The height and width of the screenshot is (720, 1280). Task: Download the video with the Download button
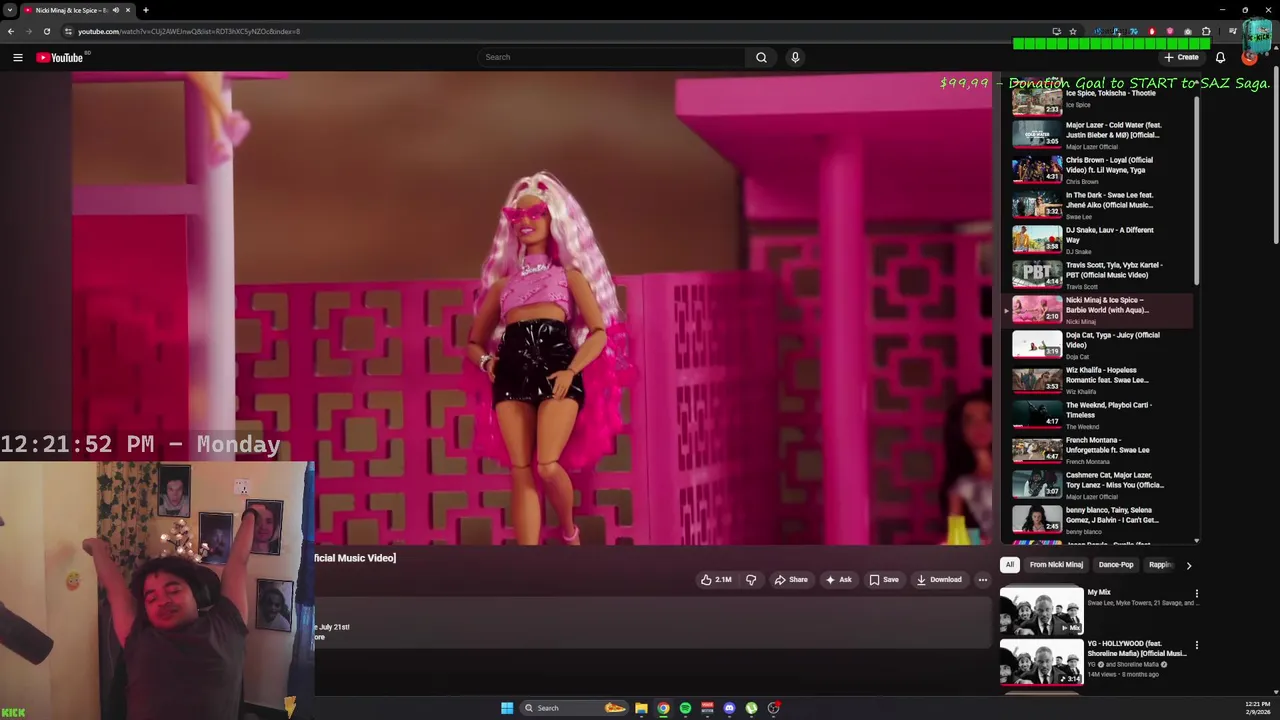939,580
